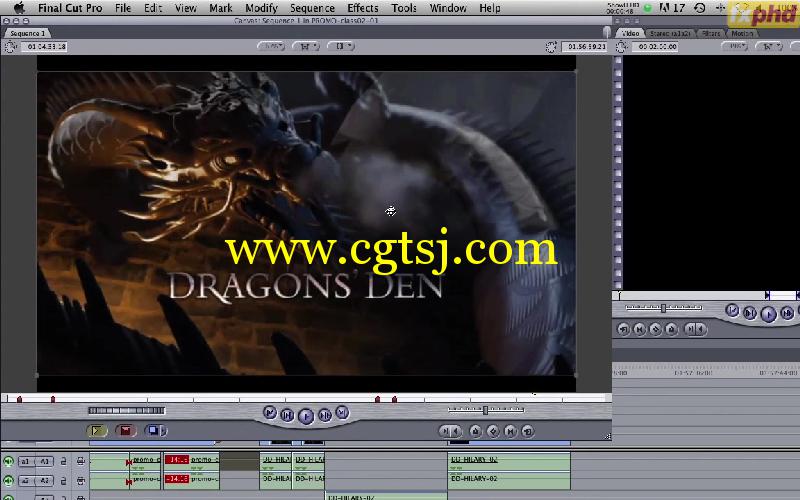
Task: Click Play in the Canvas transport controls
Action: click(x=306, y=416)
